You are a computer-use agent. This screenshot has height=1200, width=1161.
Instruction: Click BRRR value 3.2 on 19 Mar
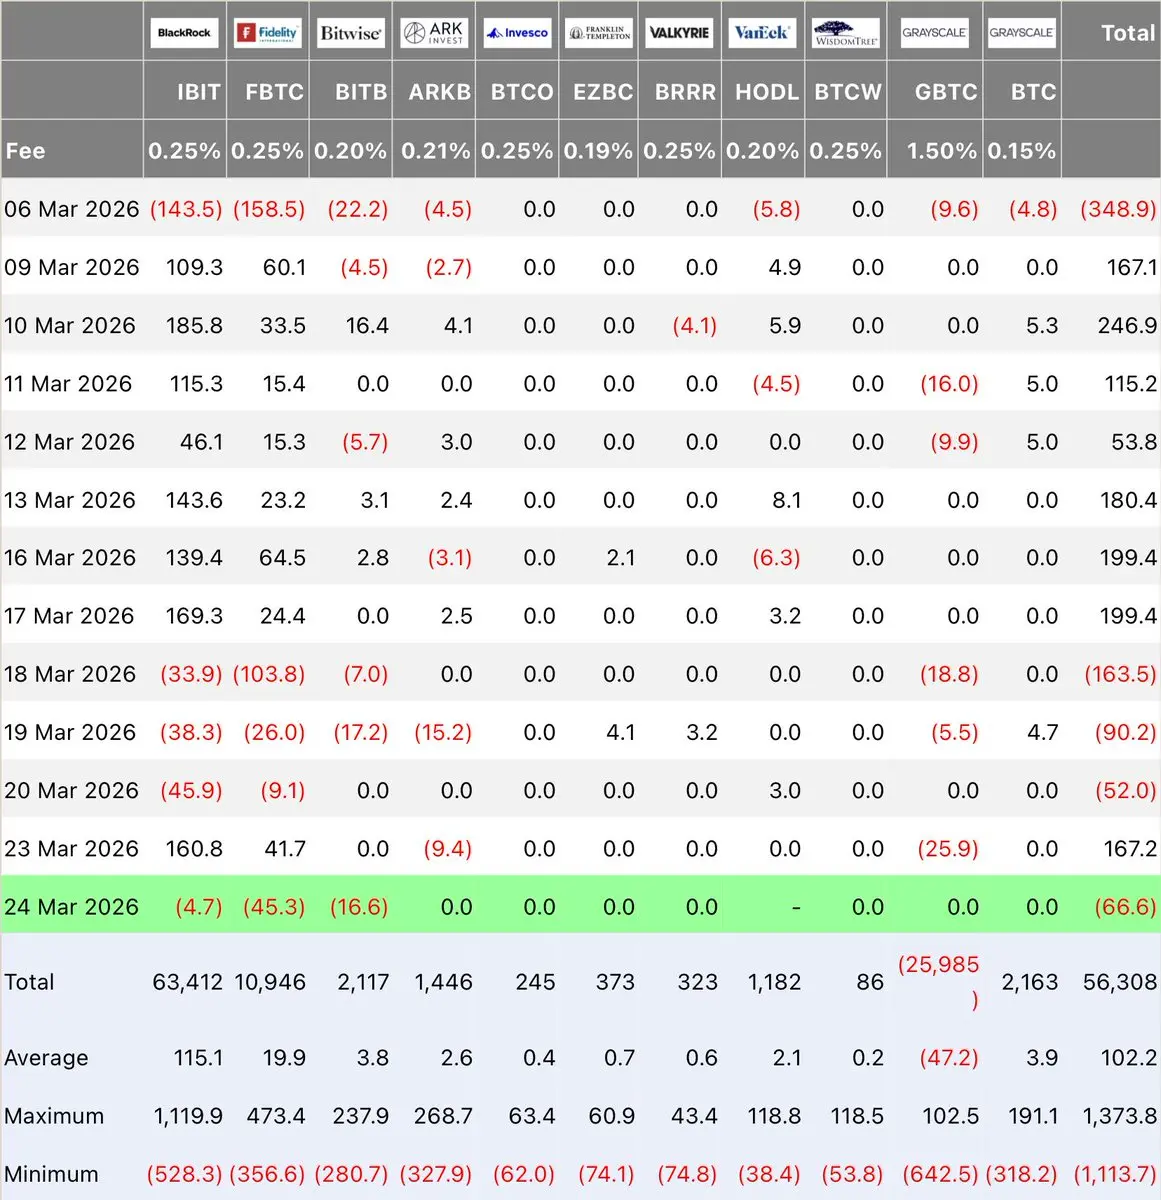[702, 731]
